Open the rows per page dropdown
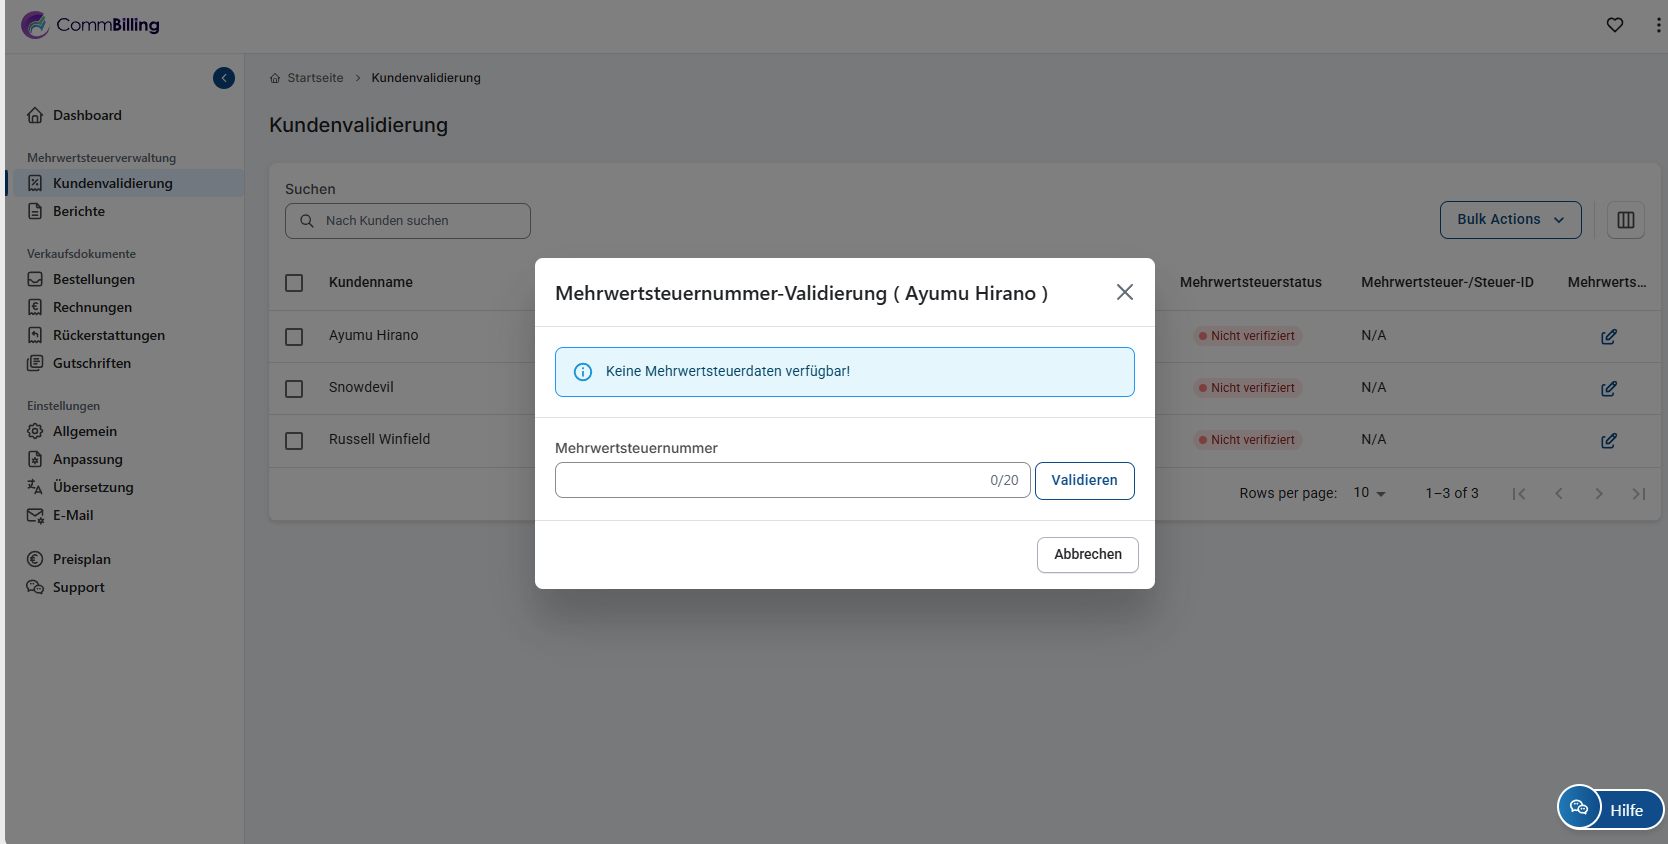Image resolution: width=1668 pixels, height=844 pixels. [1369, 493]
